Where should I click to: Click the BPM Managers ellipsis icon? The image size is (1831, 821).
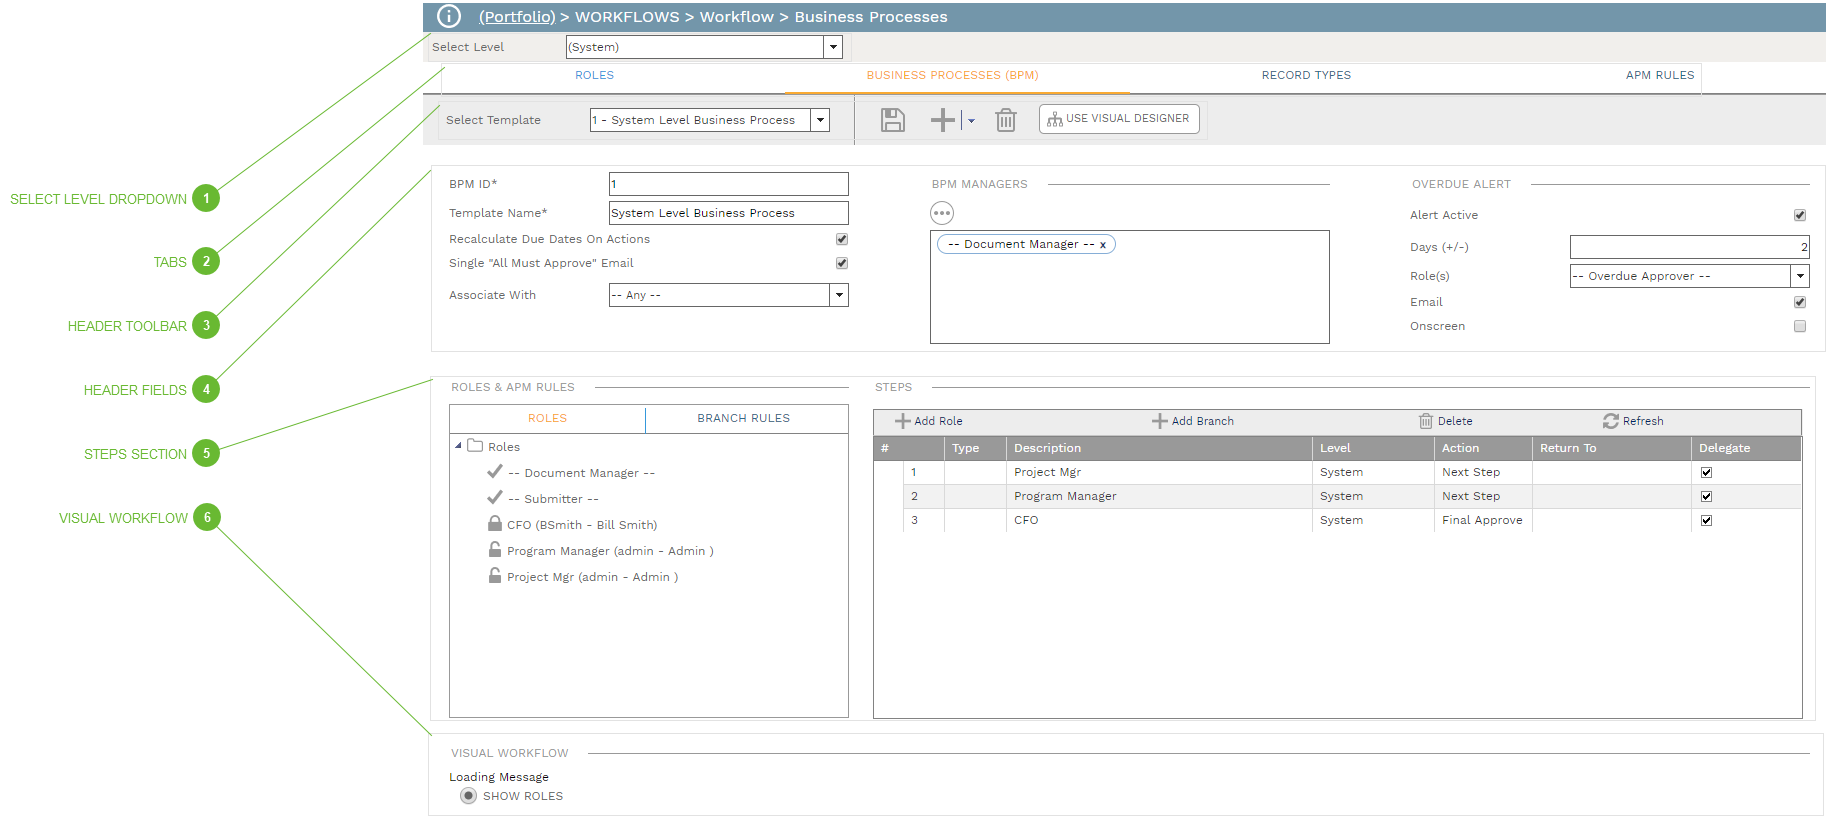pyautogui.click(x=942, y=213)
